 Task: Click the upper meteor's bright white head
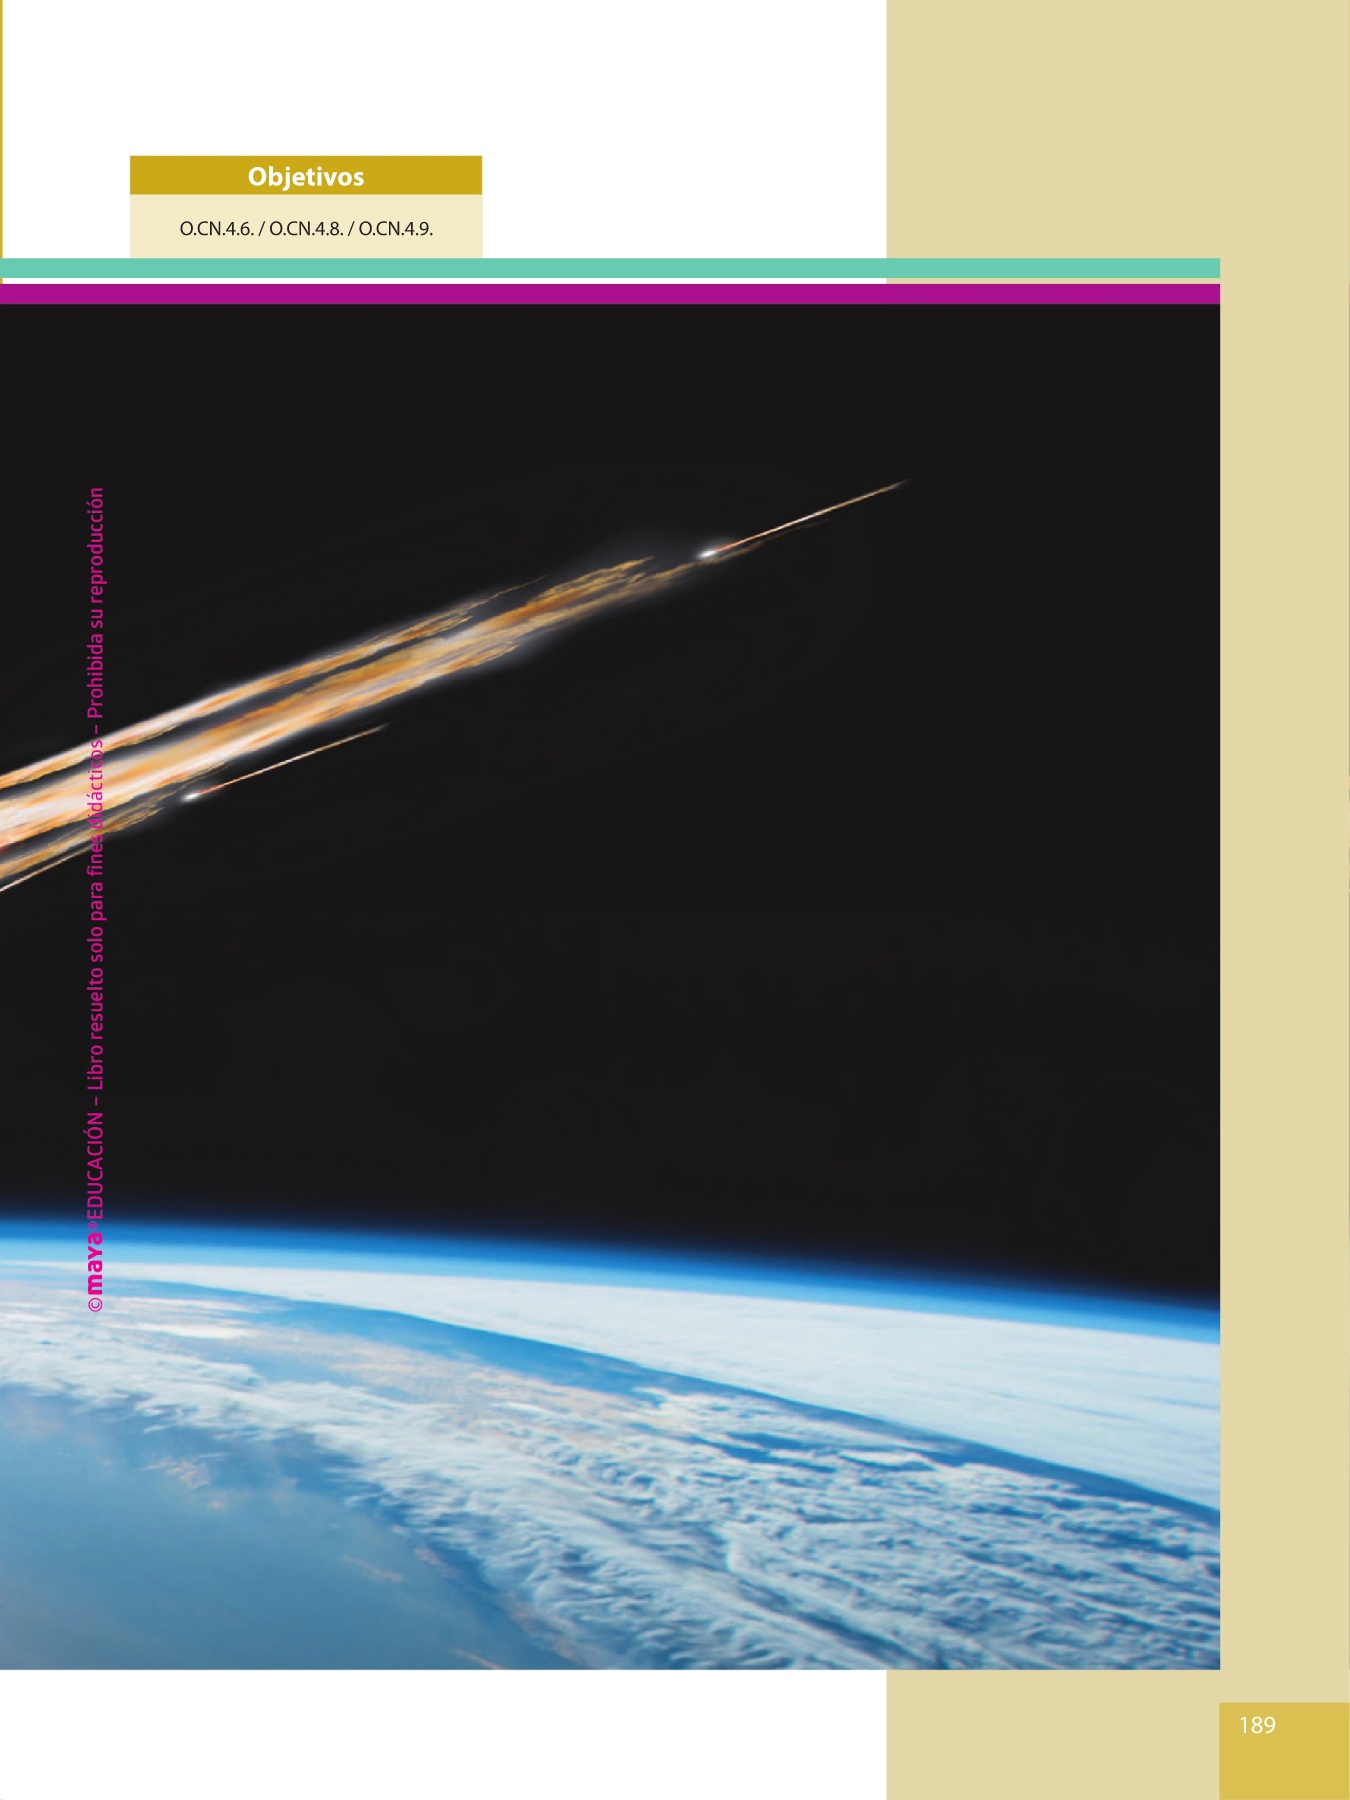pyautogui.click(x=708, y=552)
